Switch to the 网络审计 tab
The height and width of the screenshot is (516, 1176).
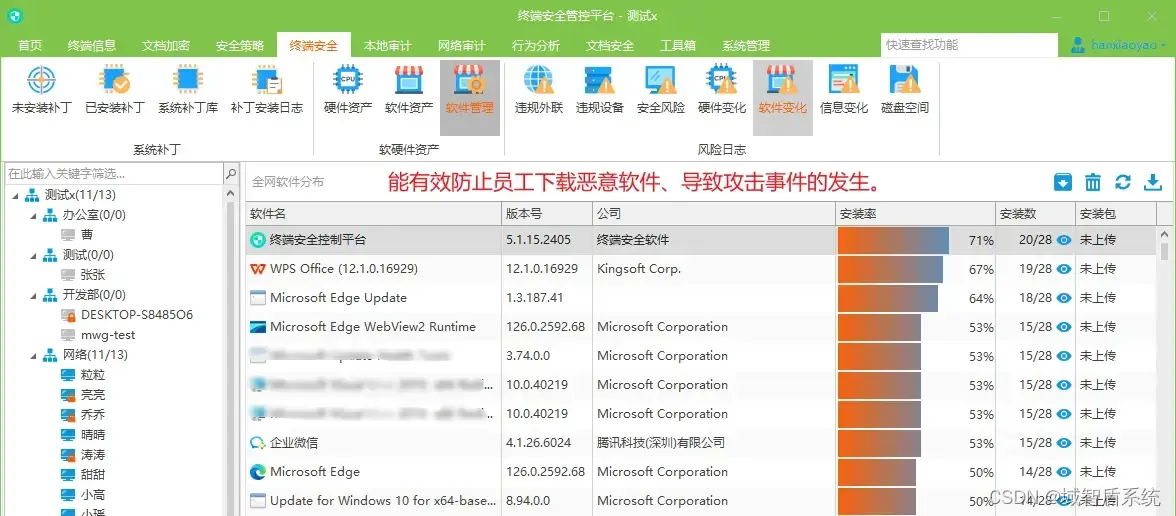[461, 46]
